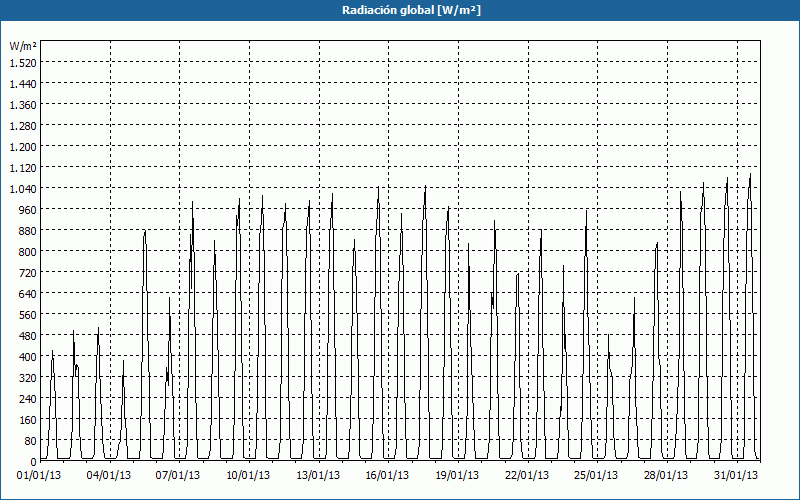The image size is (800, 500).
Task: Select the 320 axis value
Action: click(x=28, y=378)
